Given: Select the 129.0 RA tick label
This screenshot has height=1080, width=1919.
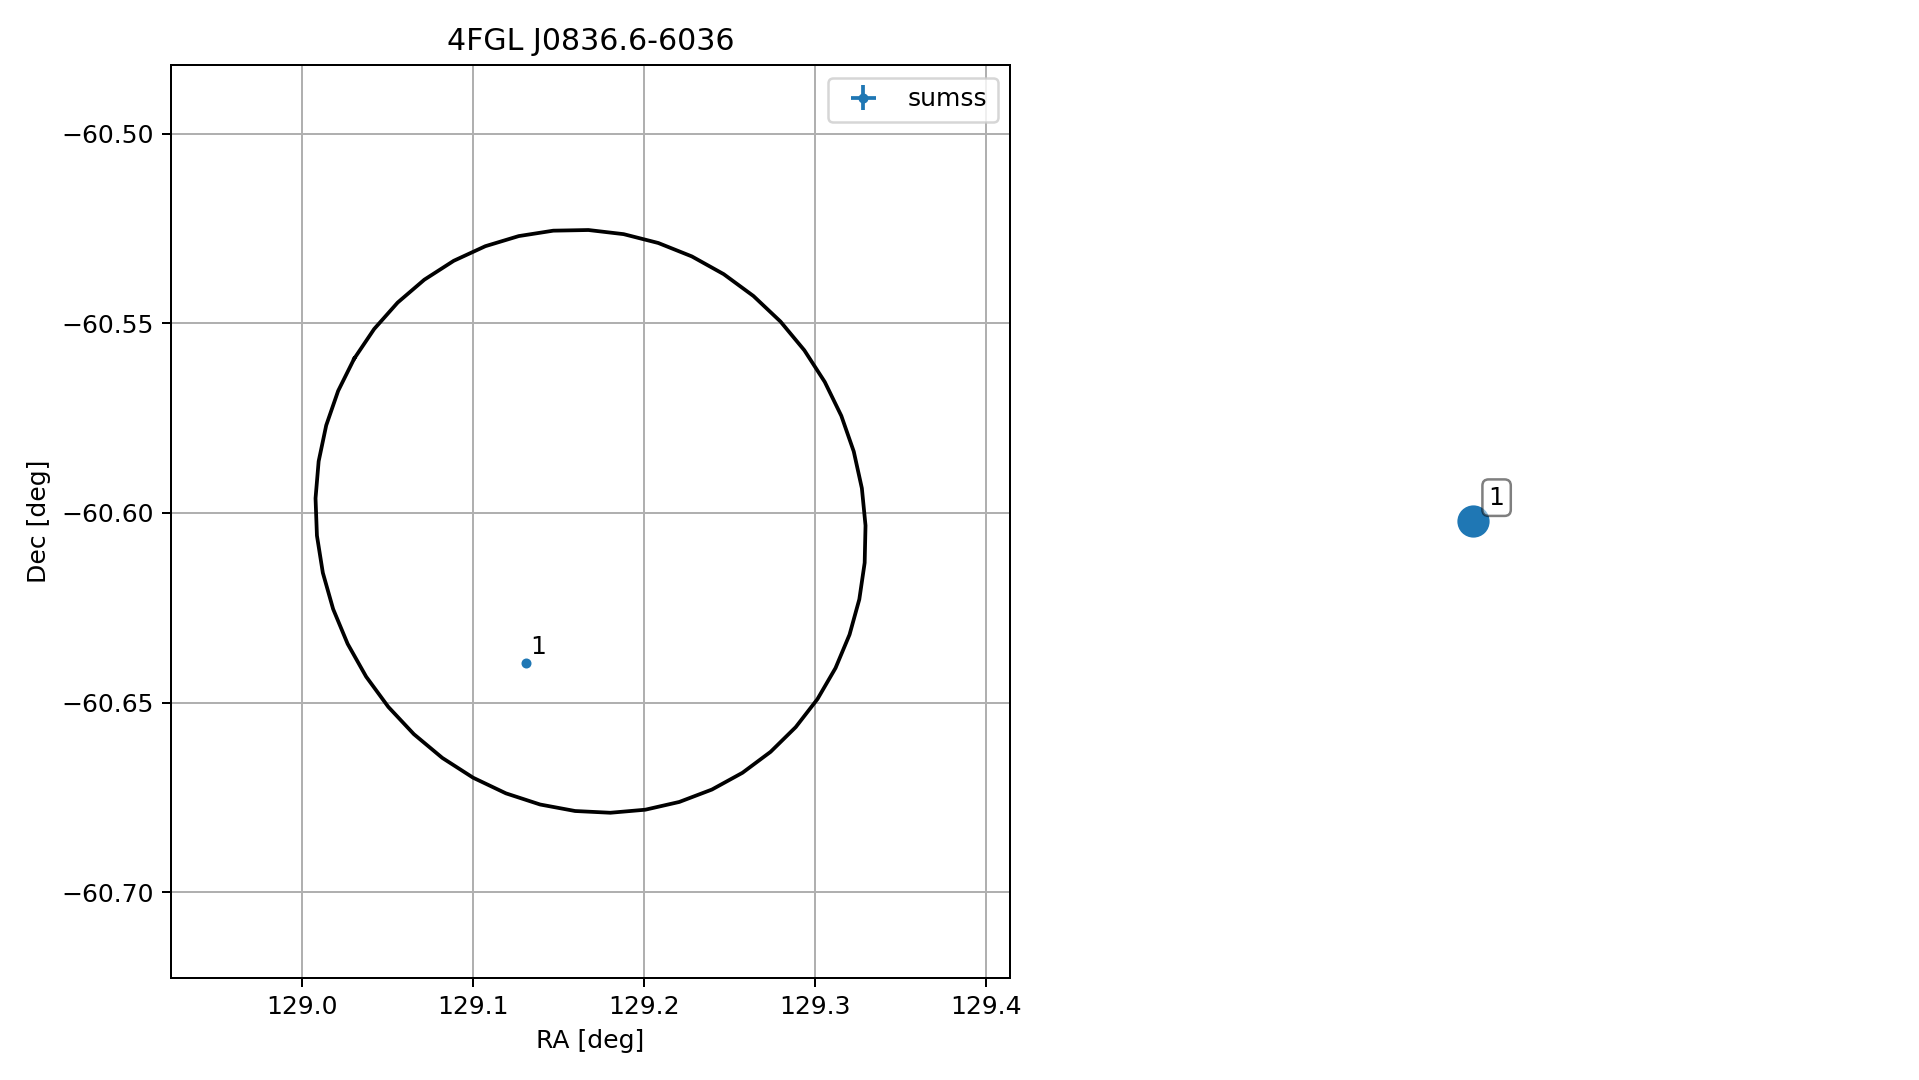Looking at the screenshot, I should point(302,1006).
